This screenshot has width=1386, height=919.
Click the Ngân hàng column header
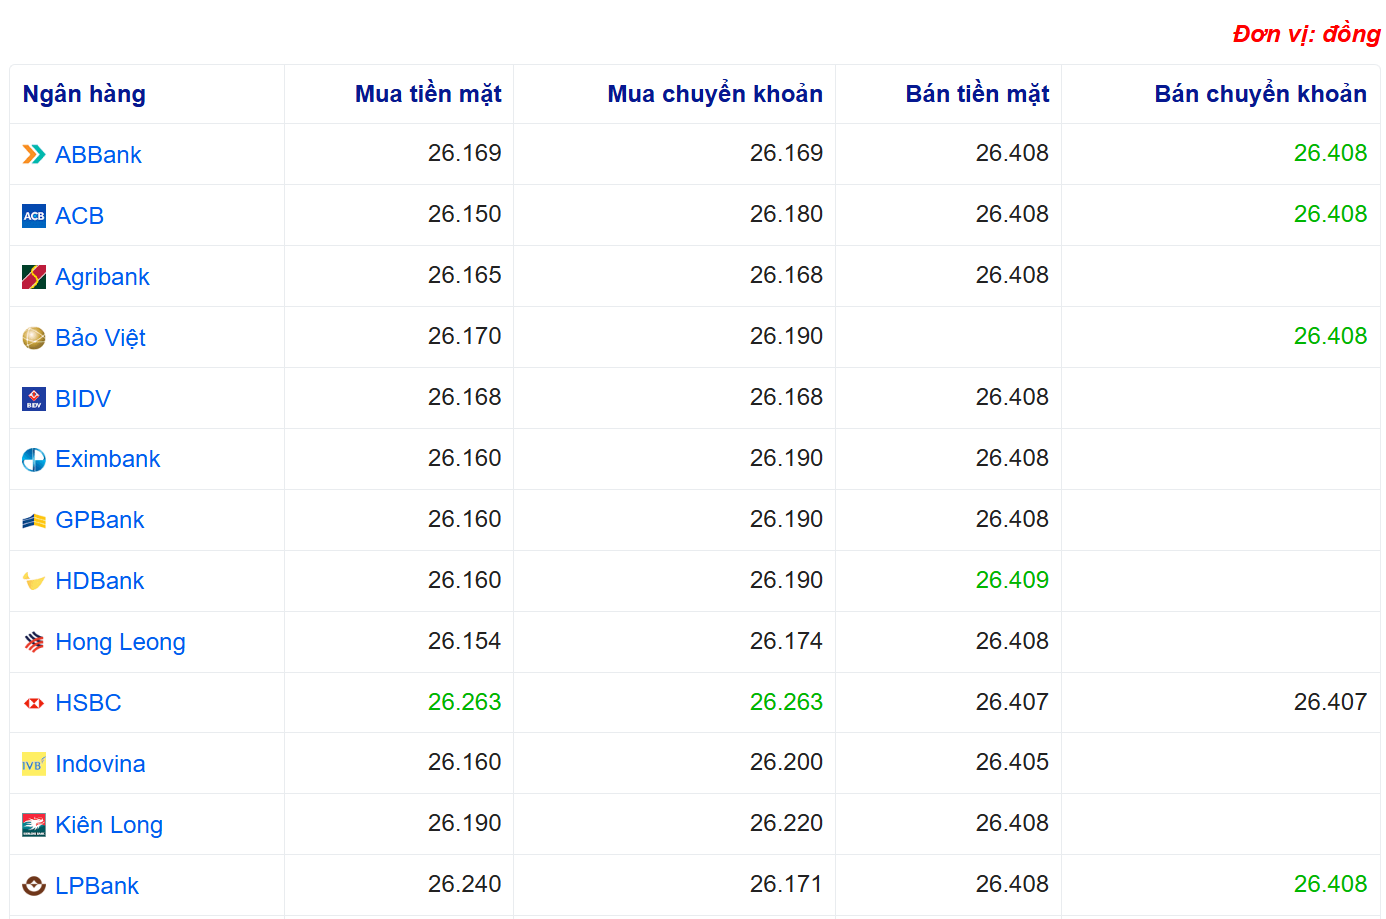tap(84, 94)
